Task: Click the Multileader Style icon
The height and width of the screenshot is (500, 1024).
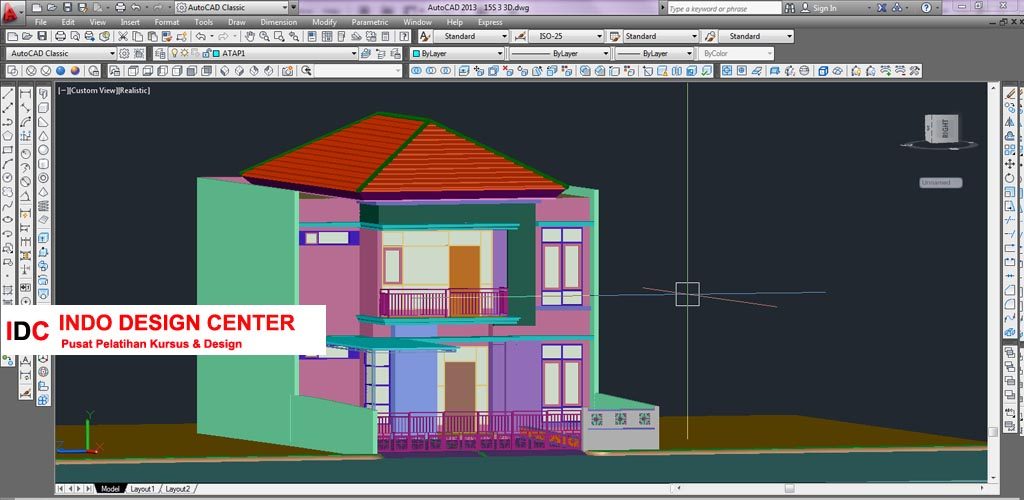Action: click(x=710, y=37)
